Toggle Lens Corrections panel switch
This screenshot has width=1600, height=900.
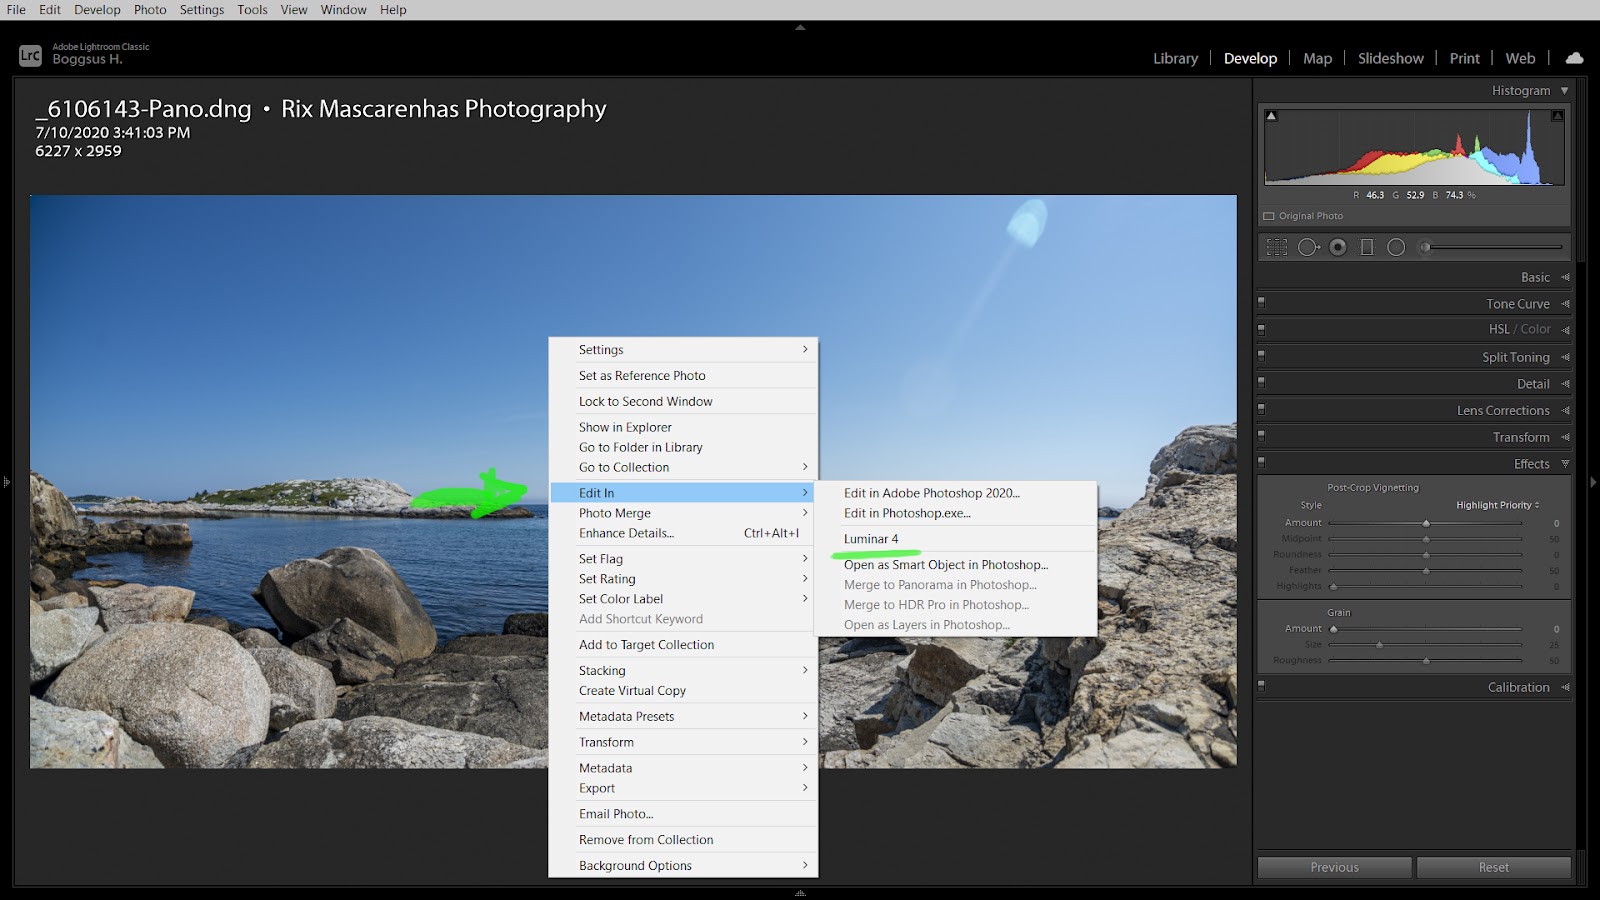tap(1261, 410)
